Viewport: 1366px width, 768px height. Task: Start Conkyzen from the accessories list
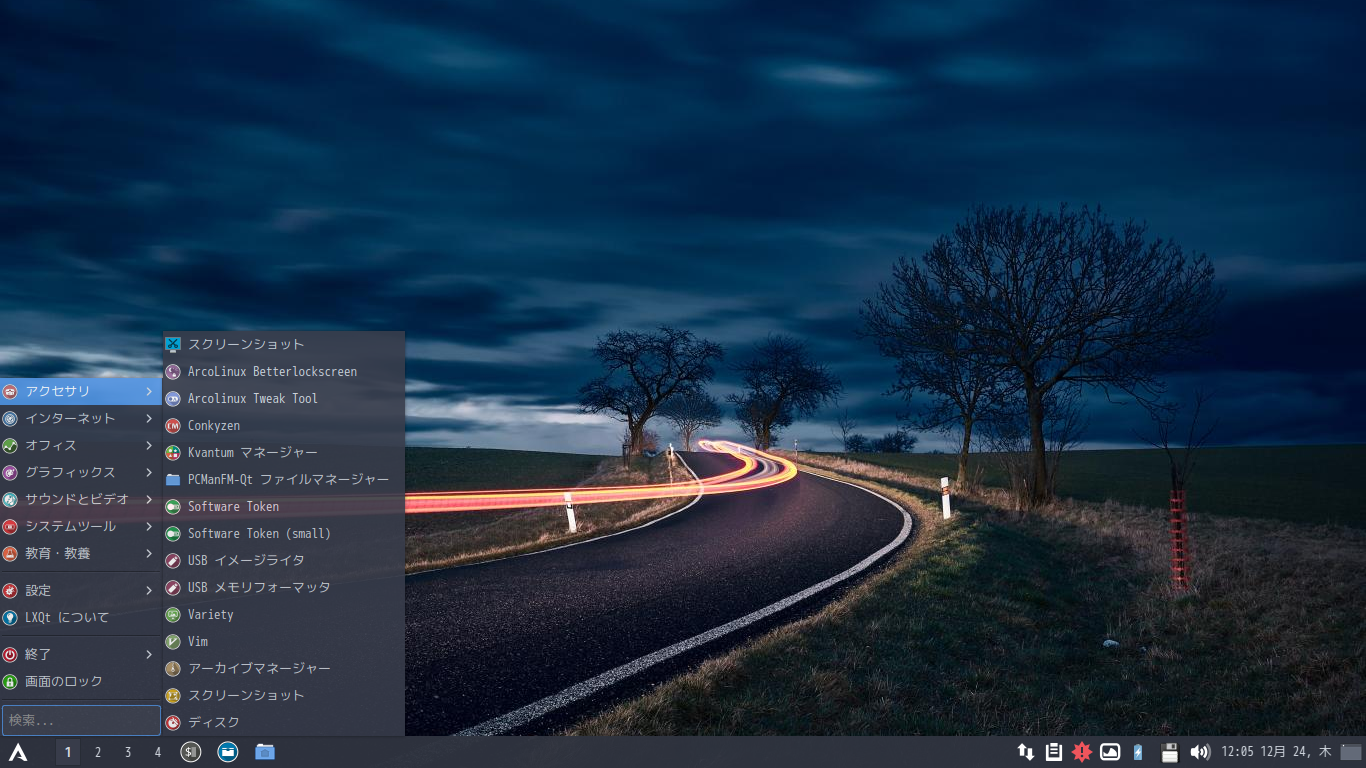tap(284, 425)
